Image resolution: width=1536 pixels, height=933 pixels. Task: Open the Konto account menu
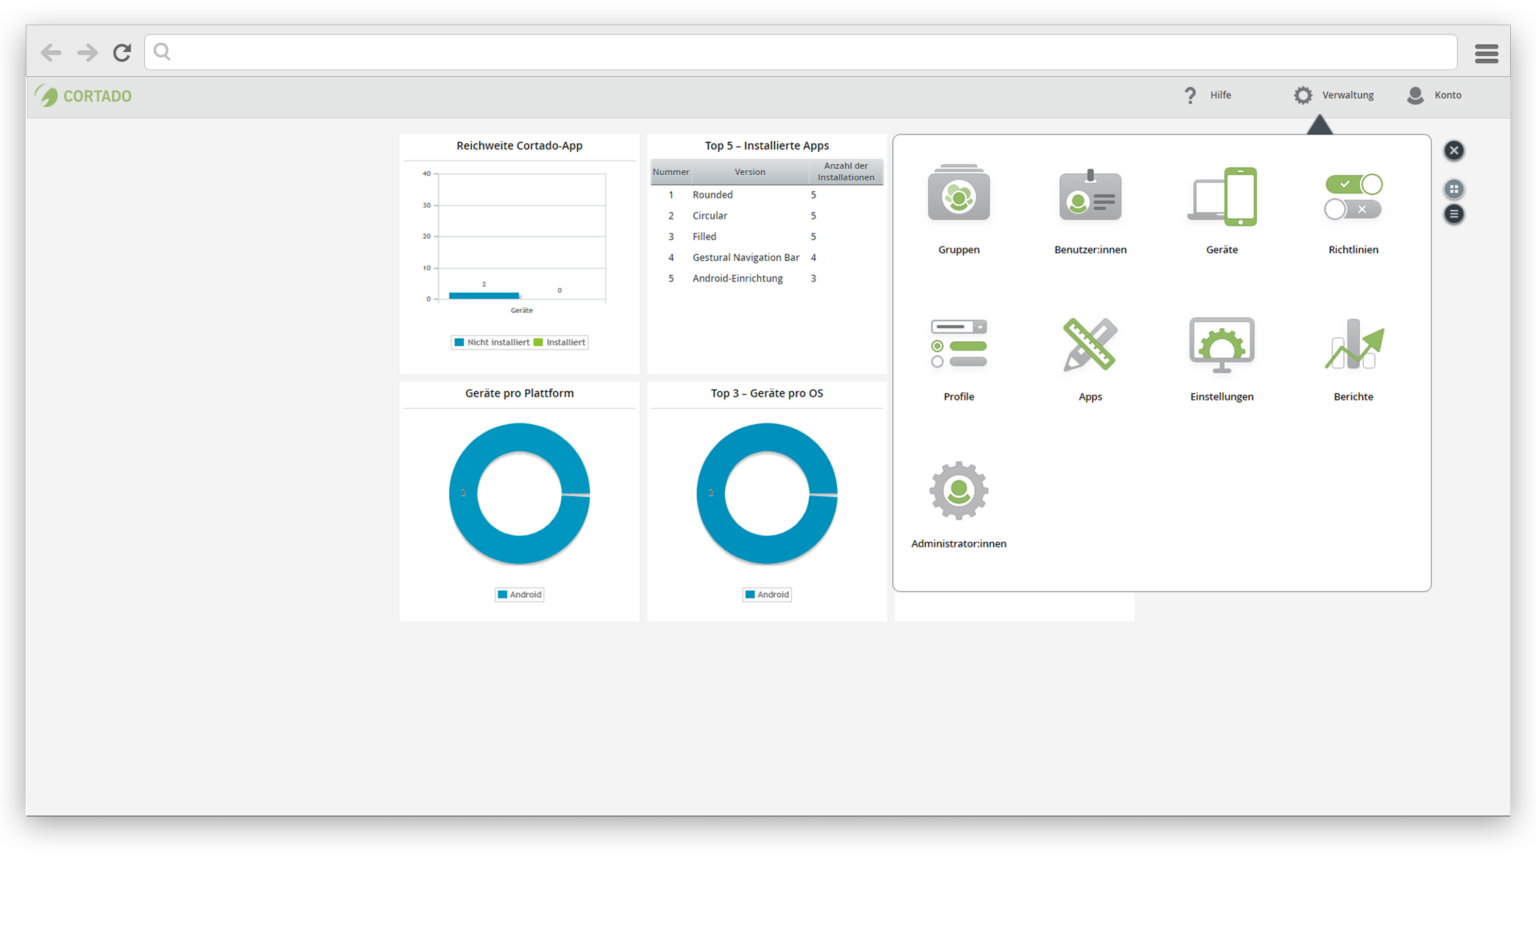(1434, 95)
